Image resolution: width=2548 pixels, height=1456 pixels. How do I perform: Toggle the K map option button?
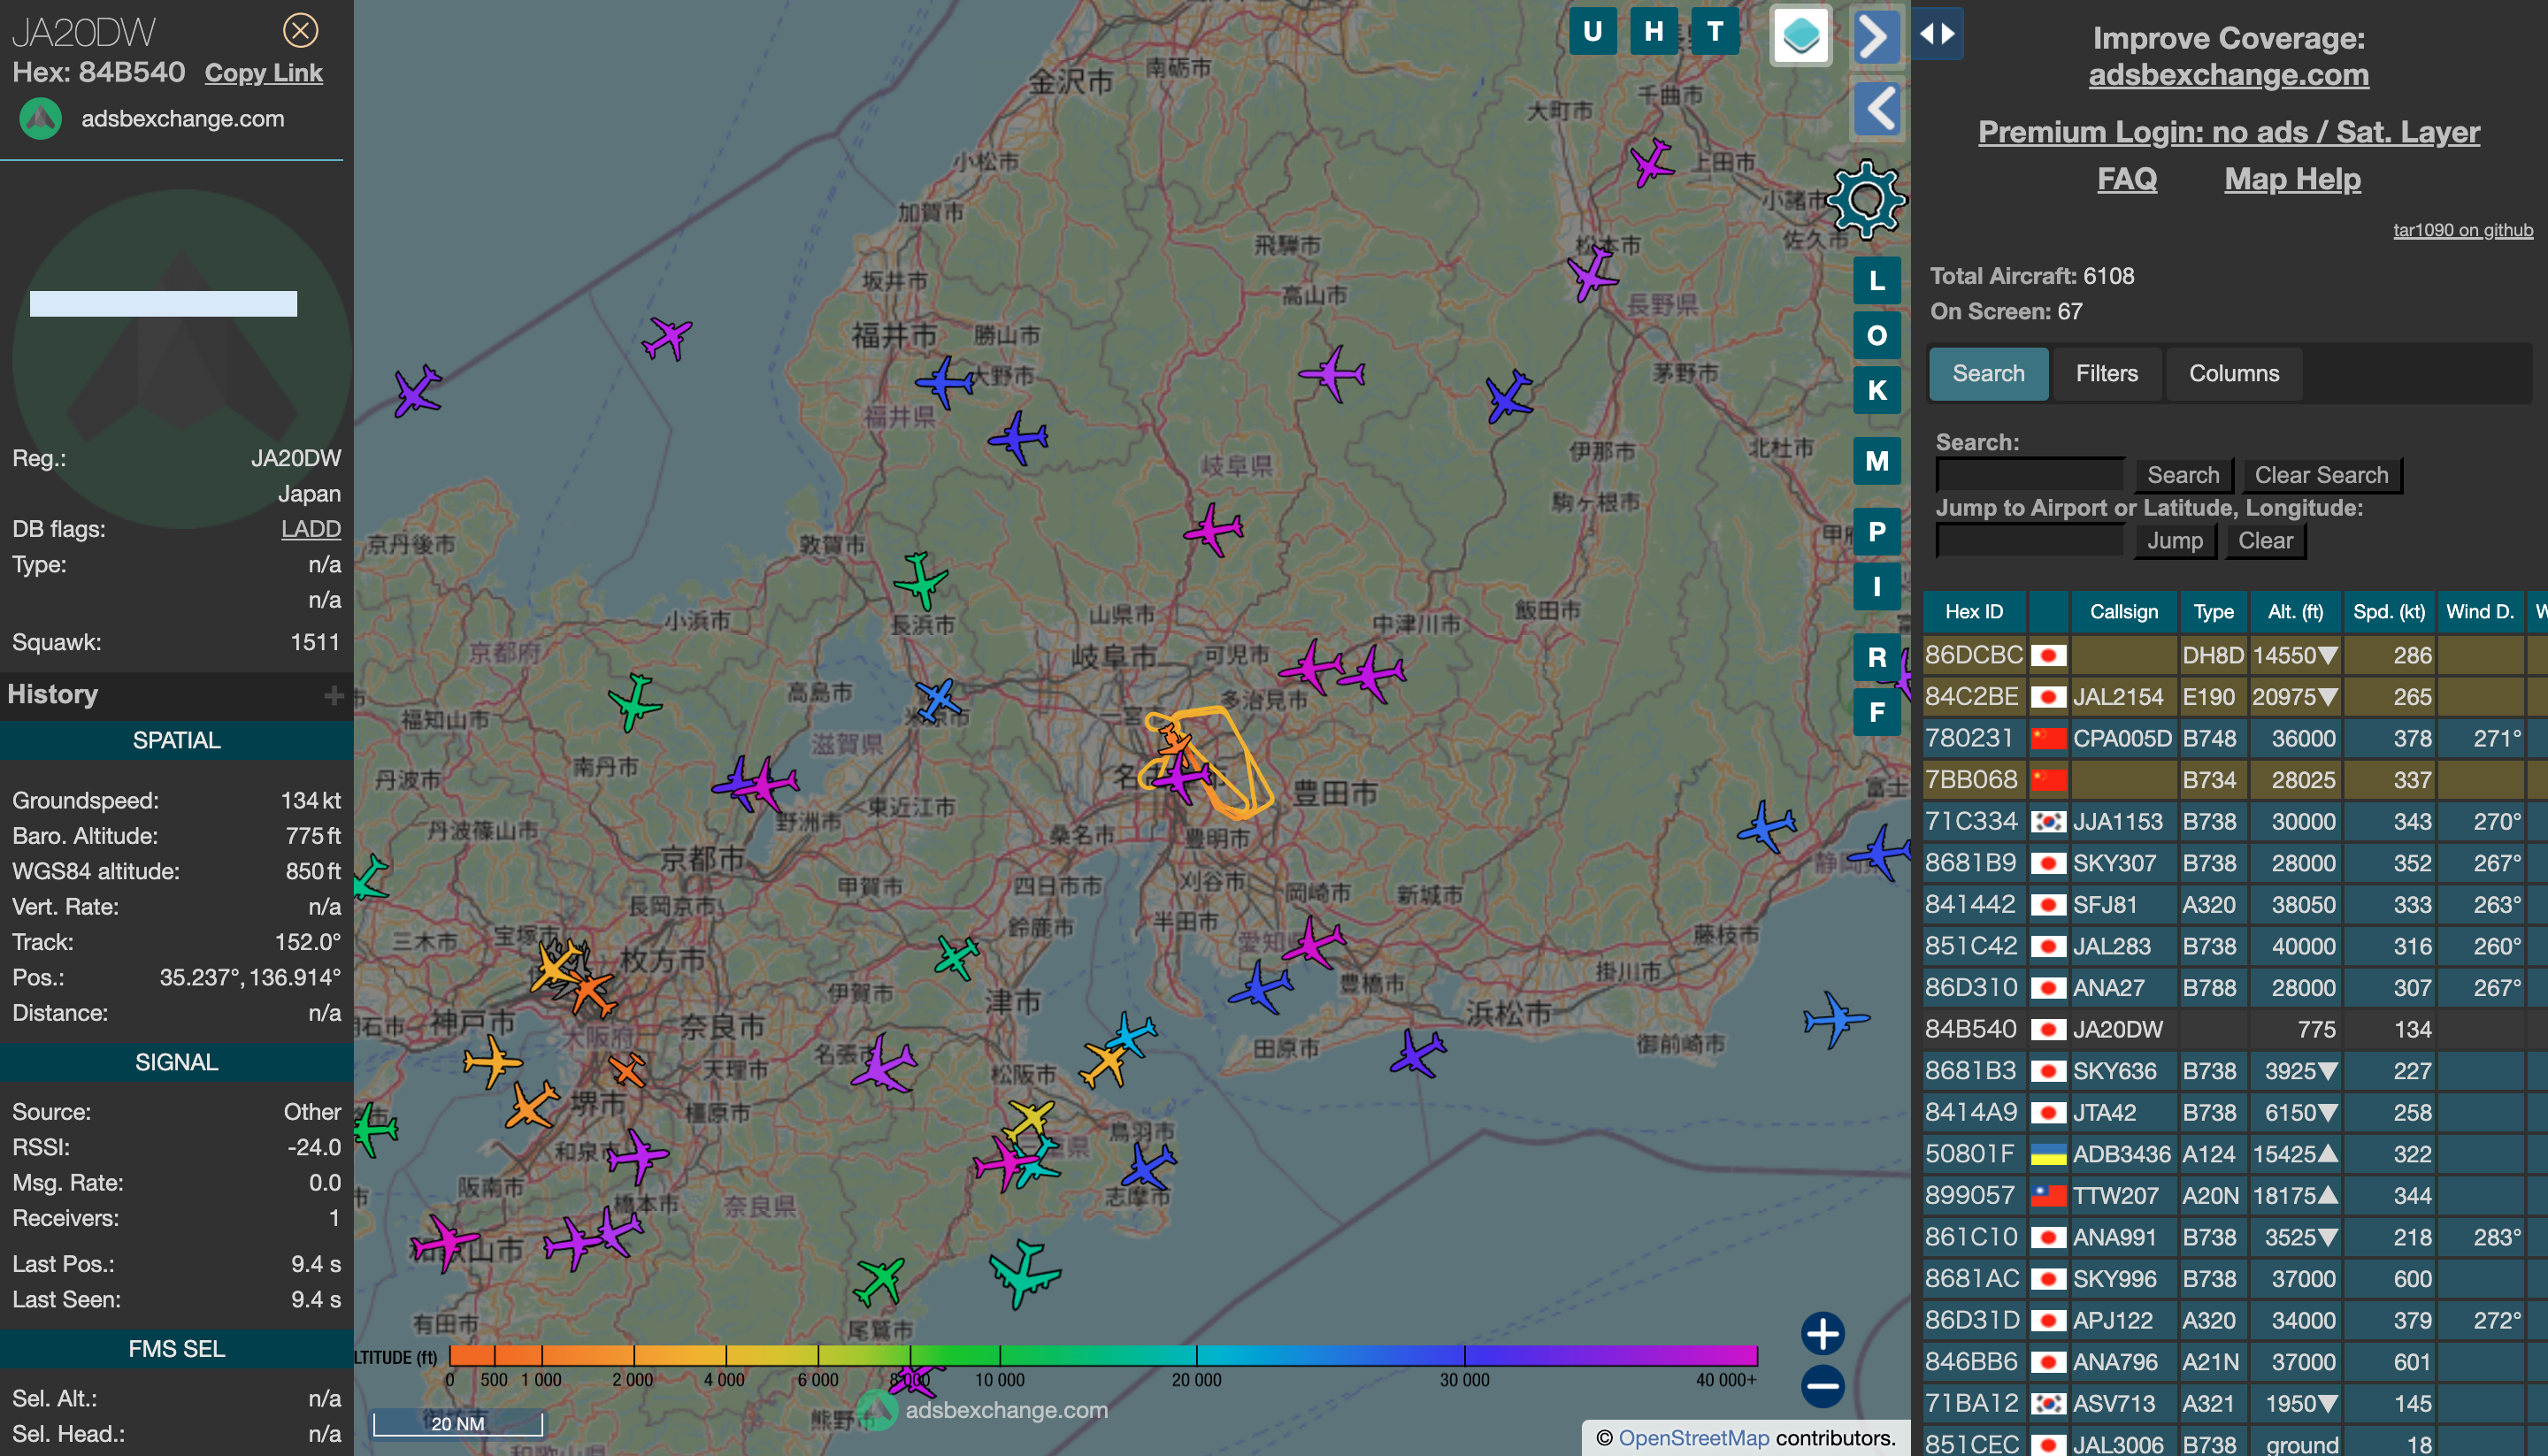point(1877,390)
